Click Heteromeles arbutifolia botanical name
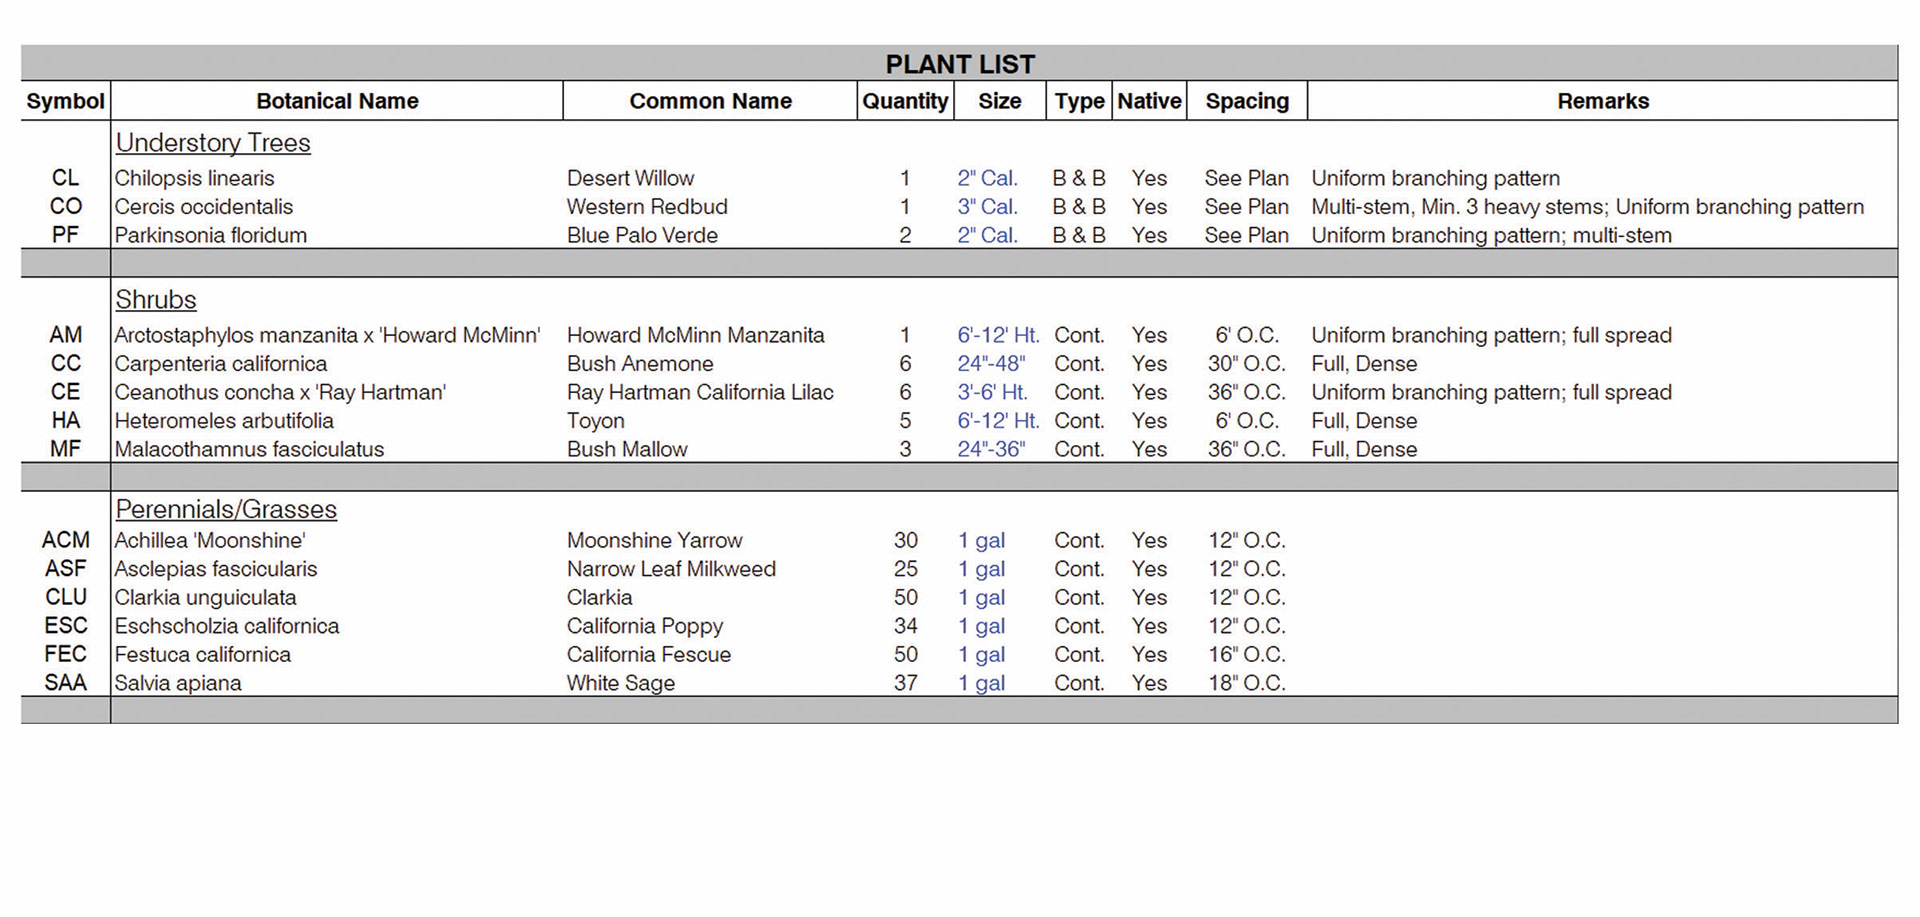Image resolution: width=1920 pixels, height=917 pixels. 224,421
